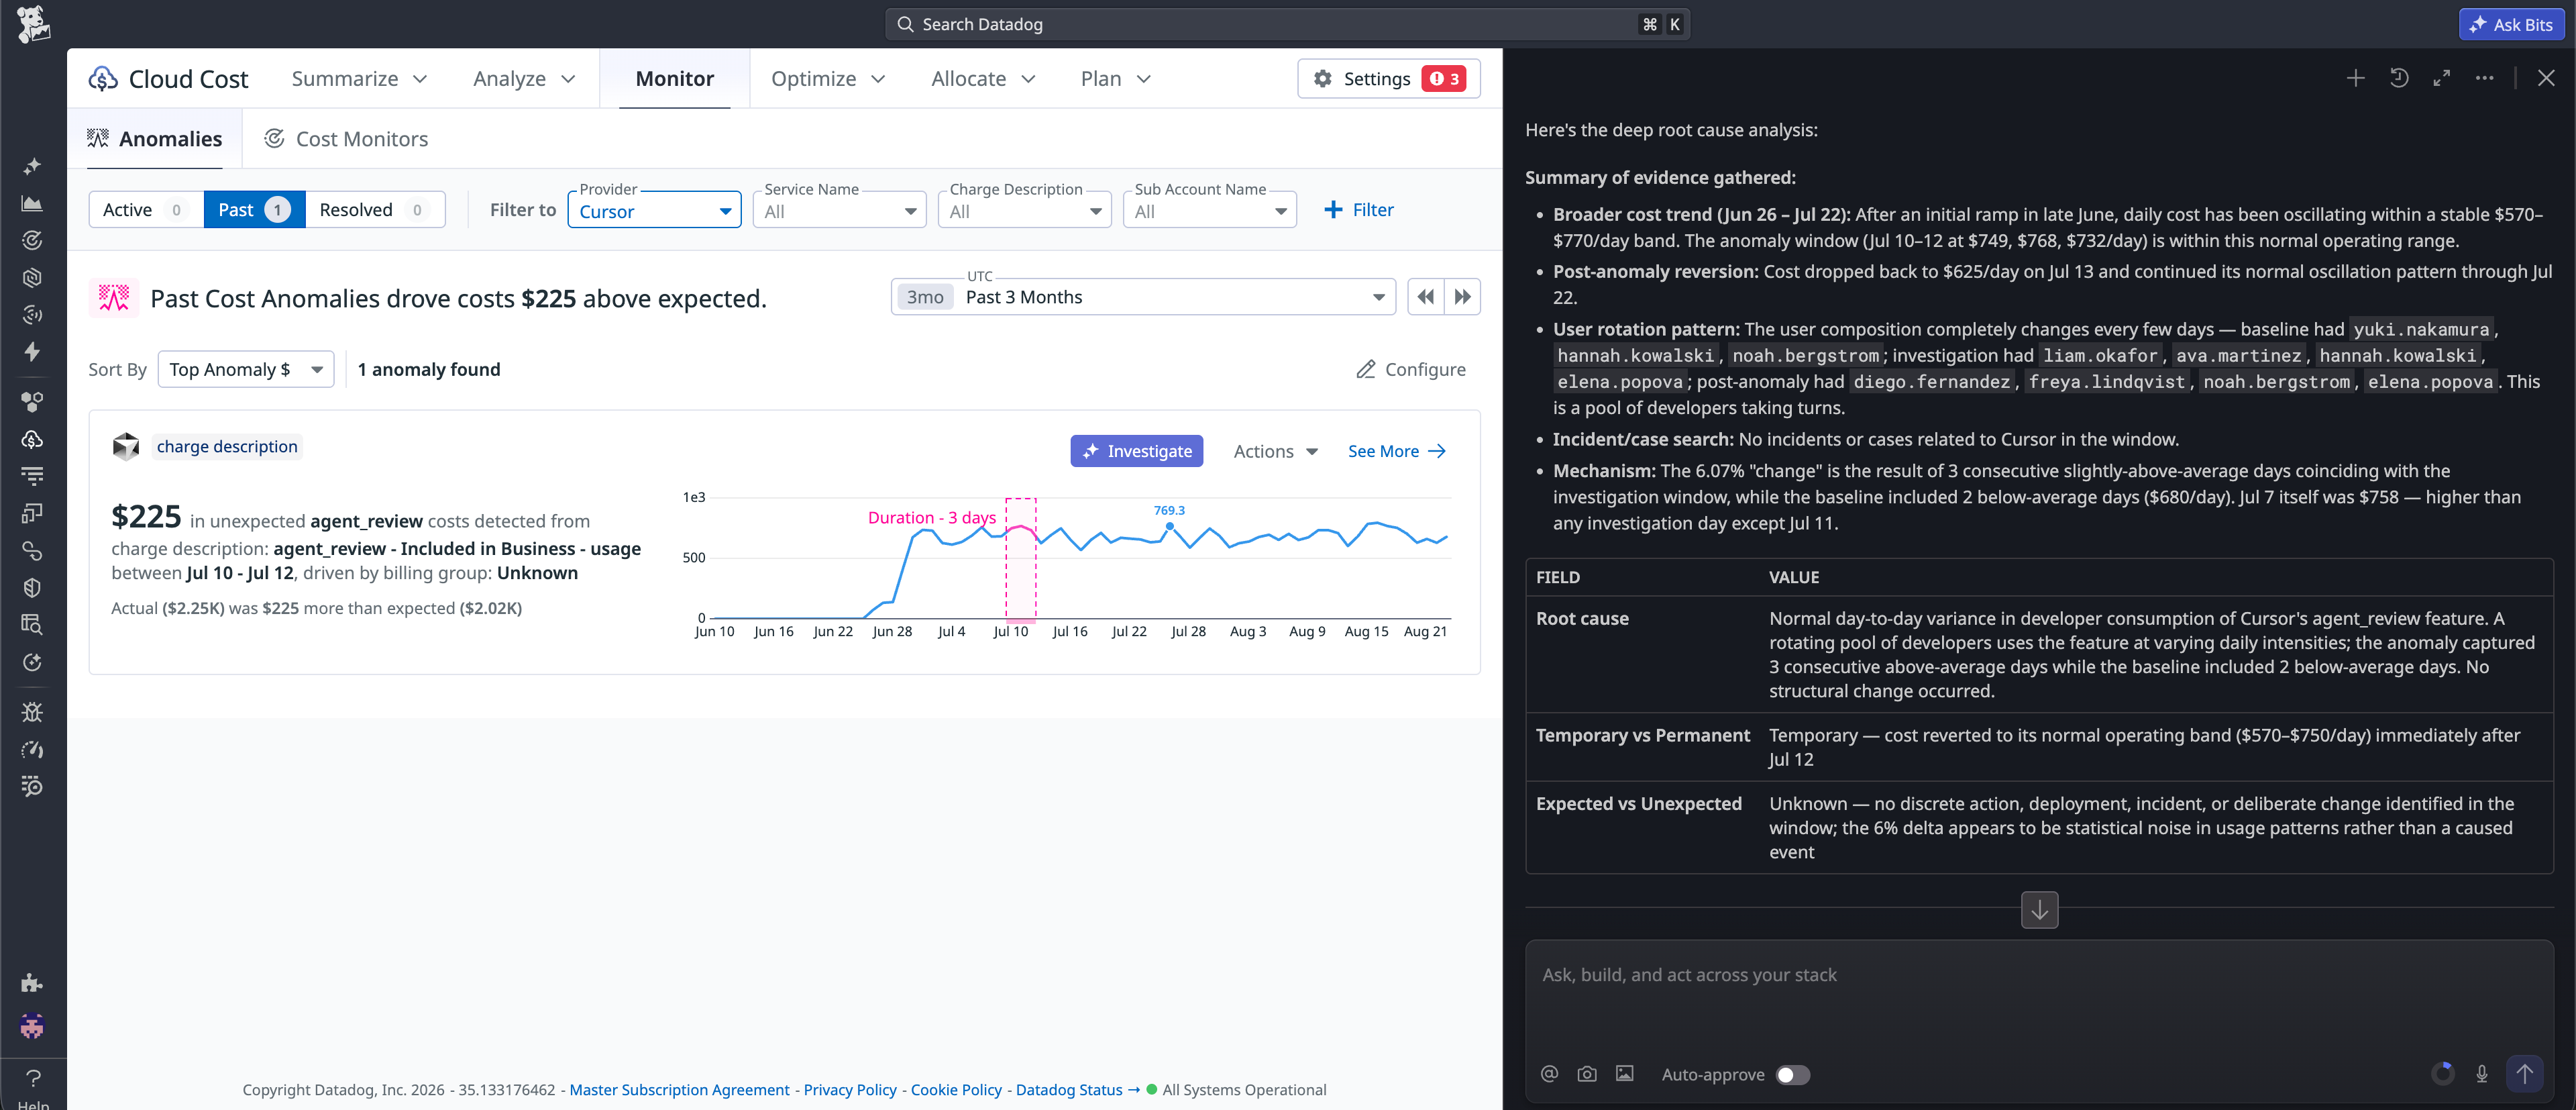2576x1110 pixels.
Task: Start a new chat with plus icon
Action: 2355,78
